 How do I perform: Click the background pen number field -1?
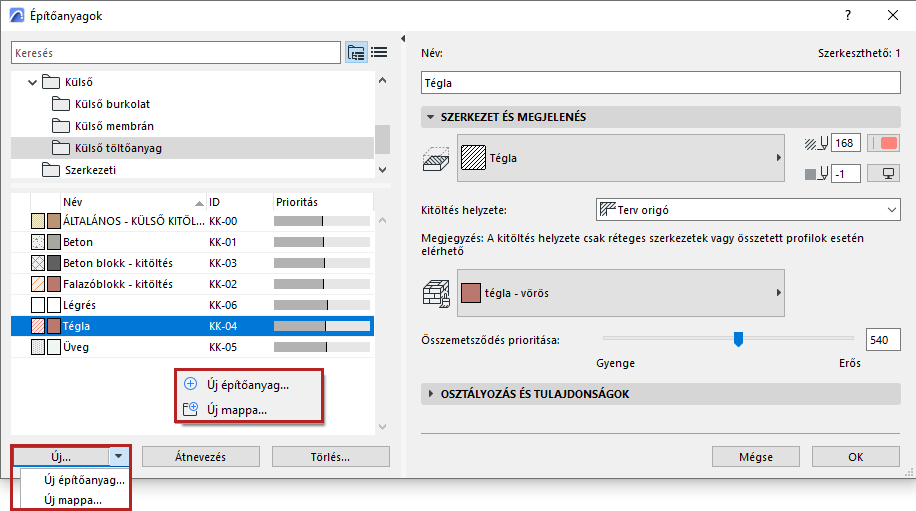845,173
